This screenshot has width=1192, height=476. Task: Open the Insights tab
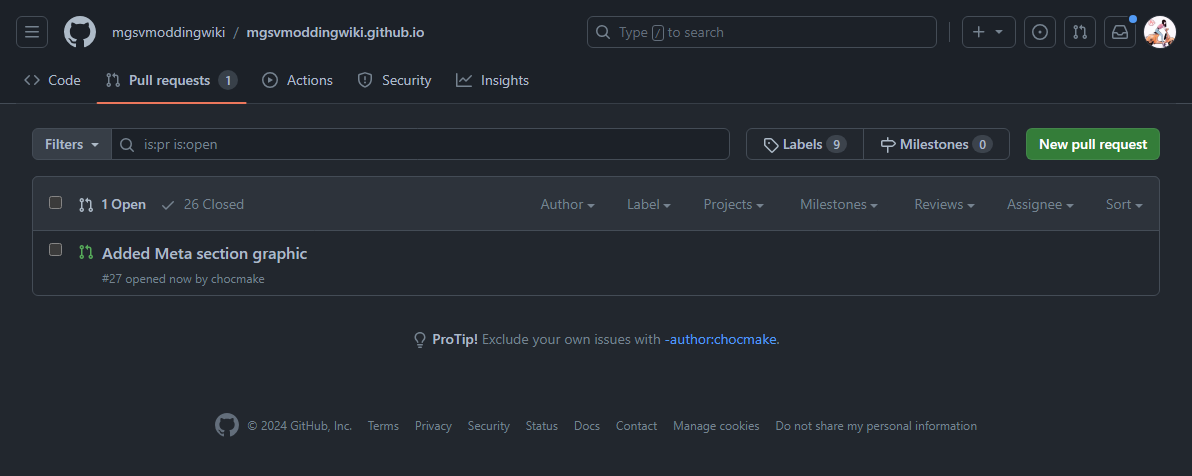point(493,80)
